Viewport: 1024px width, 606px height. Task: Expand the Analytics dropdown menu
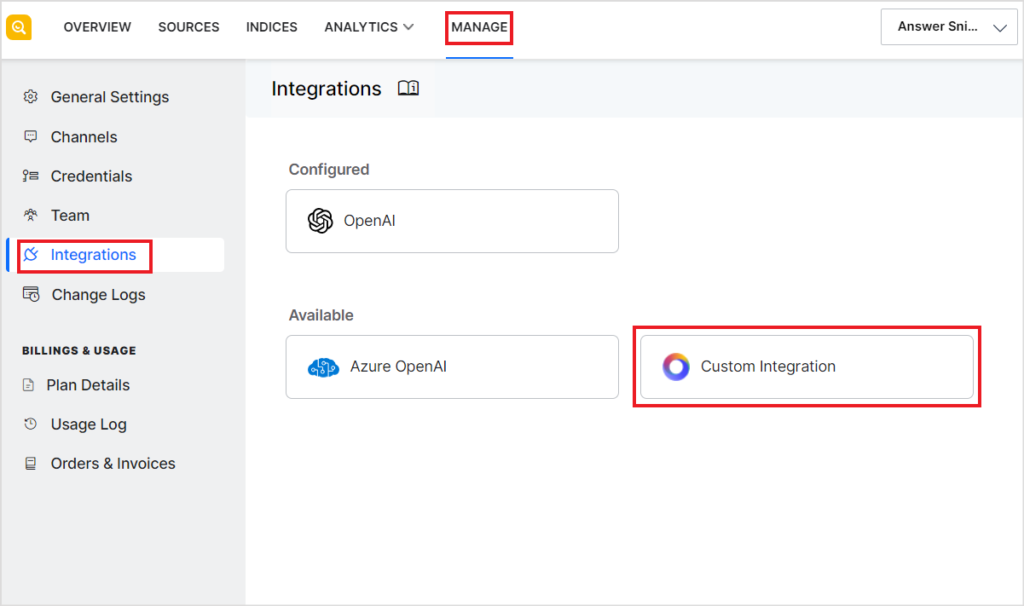pyautogui.click(x=368, y=27)
